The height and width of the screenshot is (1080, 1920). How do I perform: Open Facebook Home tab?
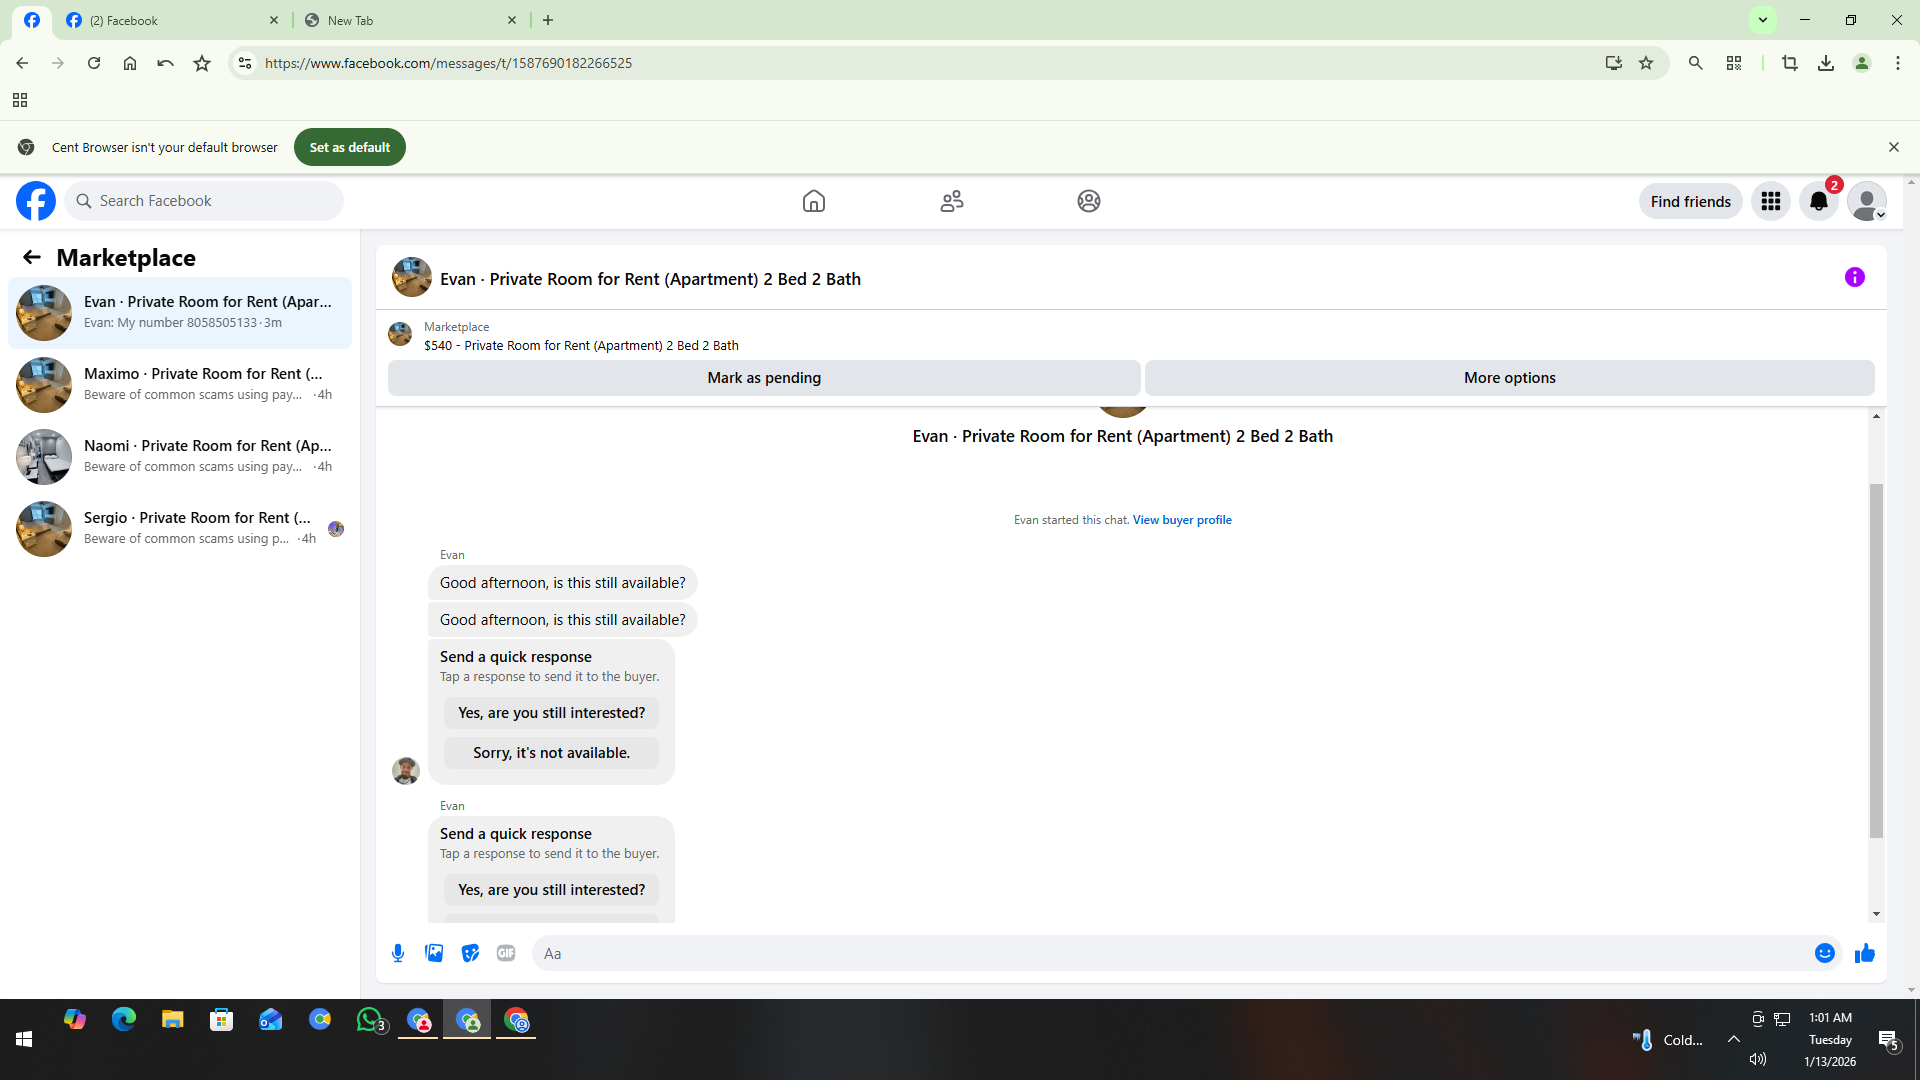[813, 201]
